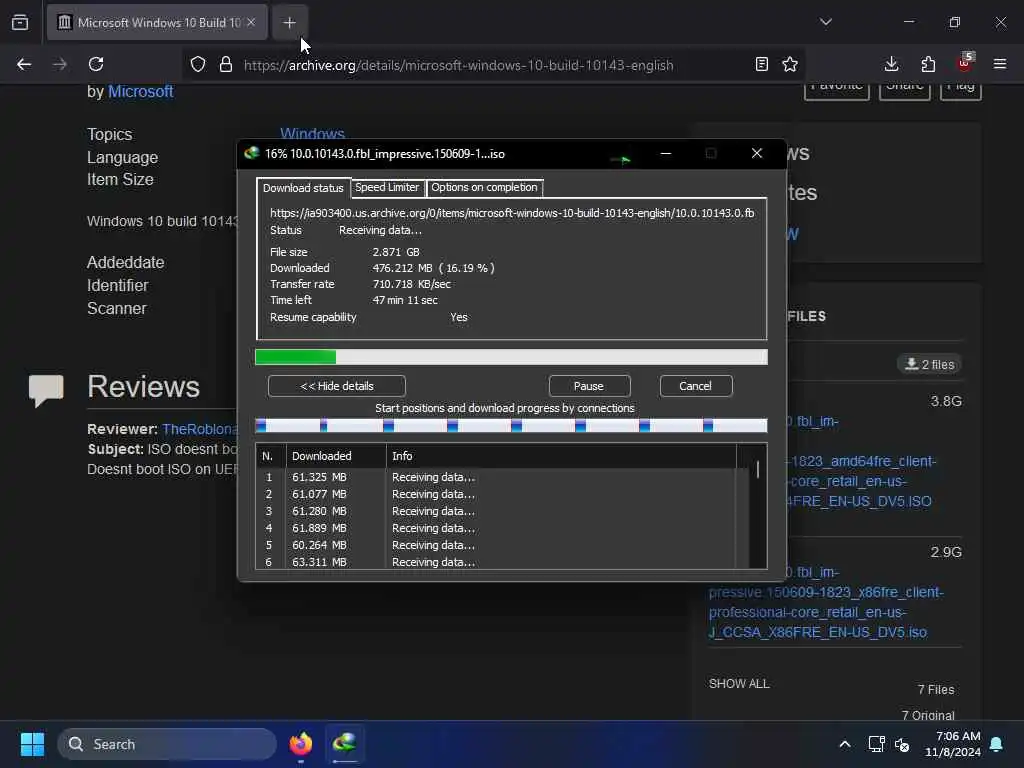Click the IDM icon in dialog title bar
Screen dimensions: 1024x768
[x=251, y=153]
